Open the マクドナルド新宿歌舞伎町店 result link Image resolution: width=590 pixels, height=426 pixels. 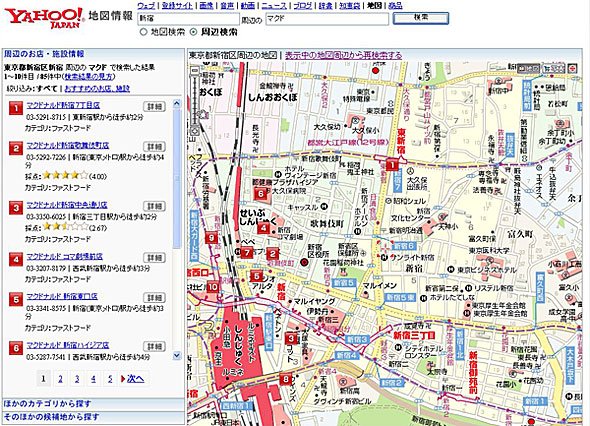(x=68, y=145)
